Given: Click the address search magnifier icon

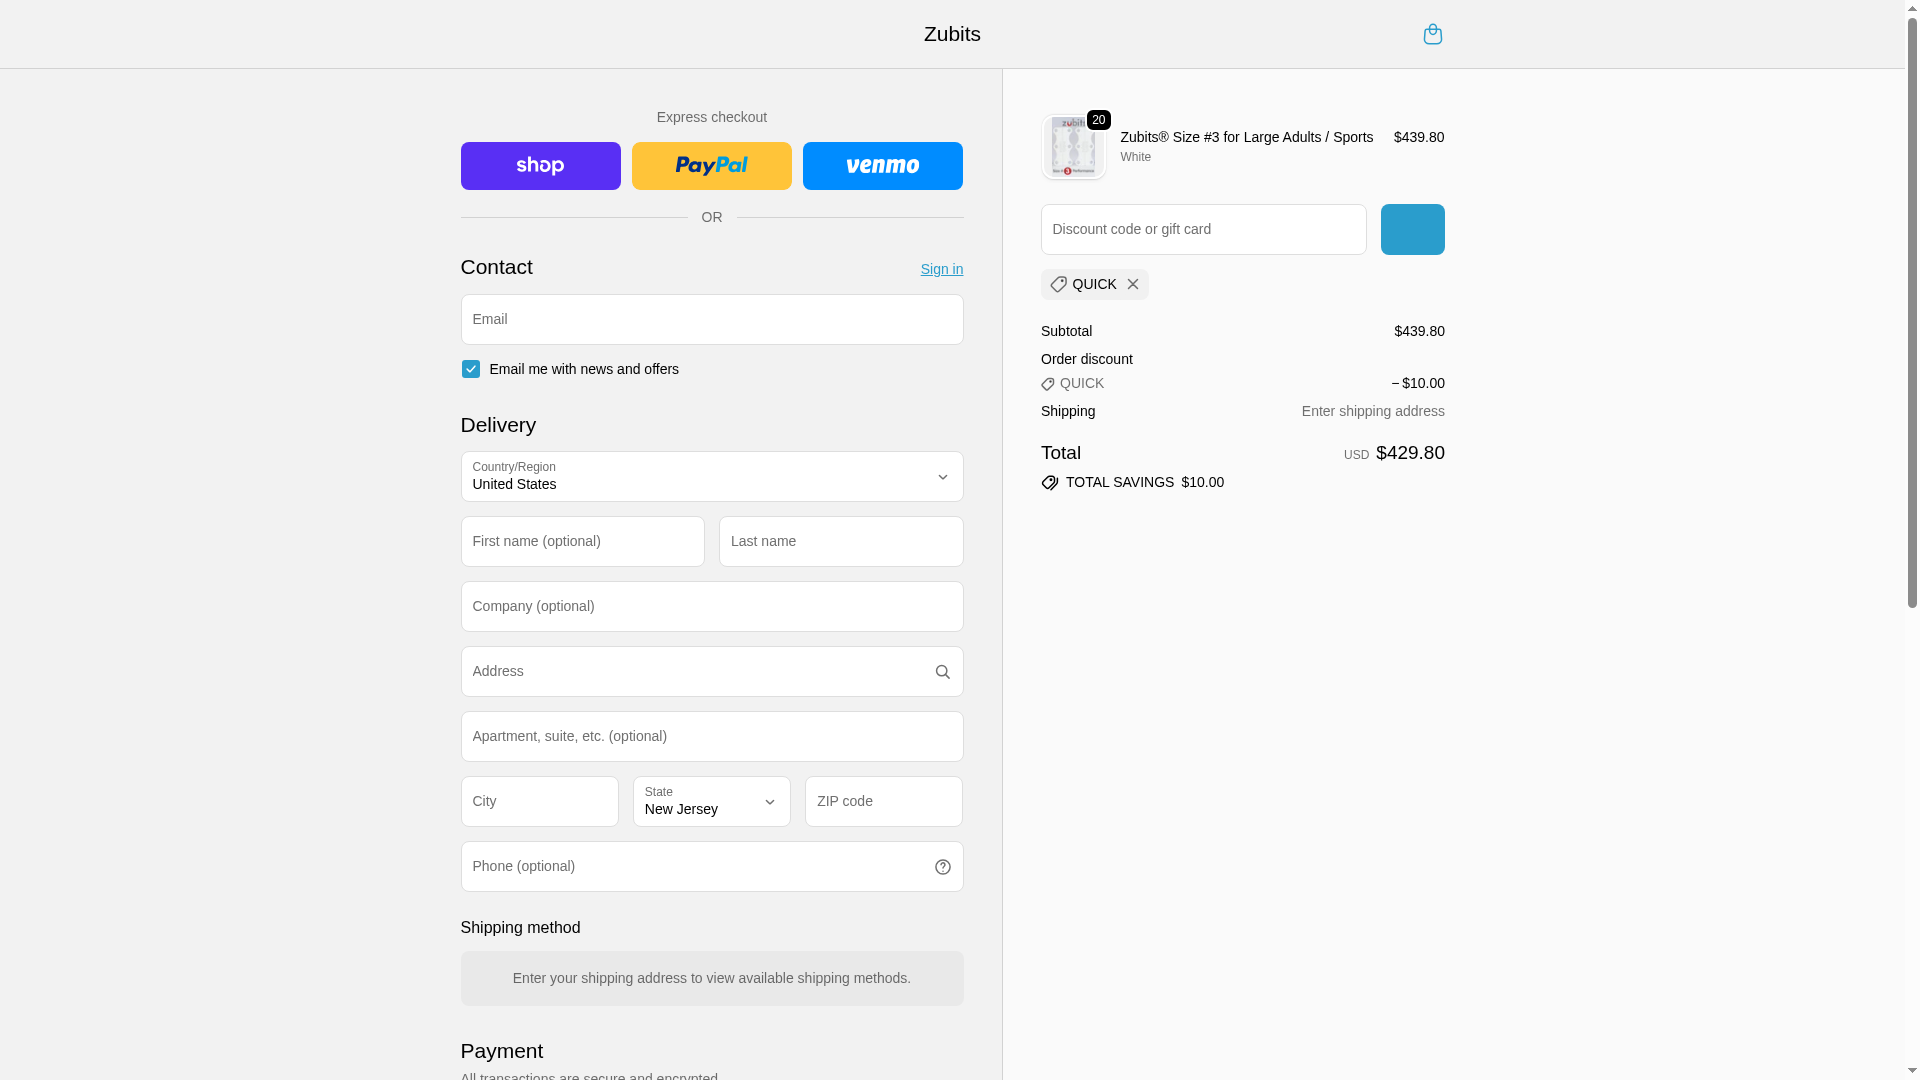Looking at the screenshot, I should click(942, 672).
